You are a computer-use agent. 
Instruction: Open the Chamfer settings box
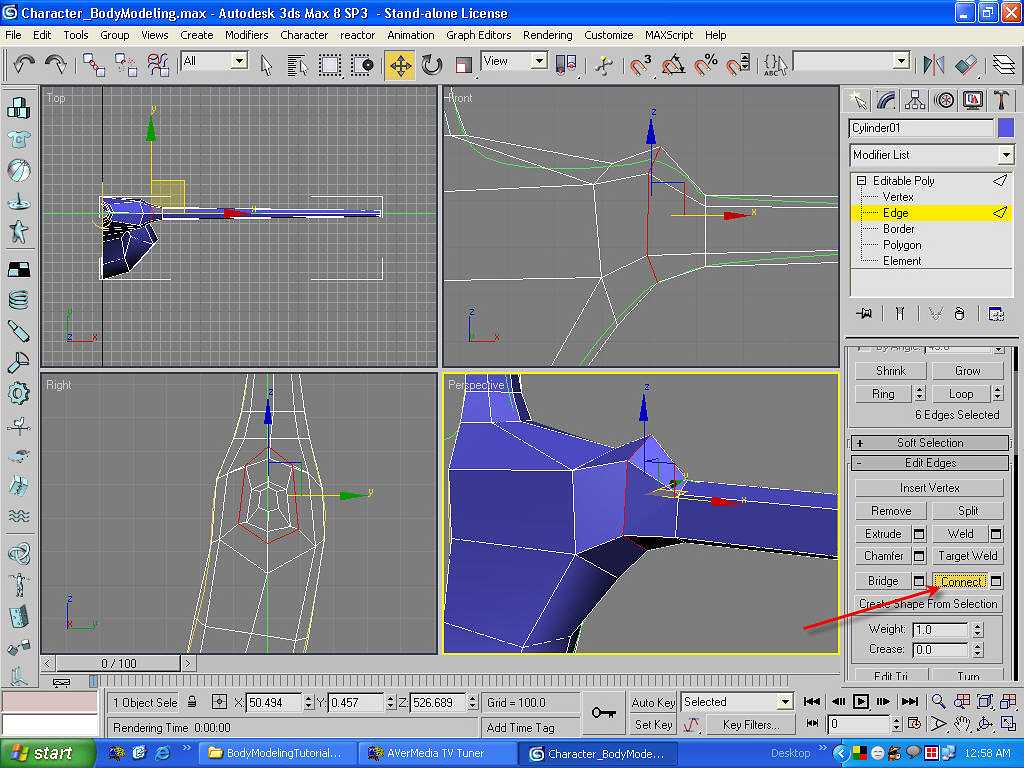pos(919,556)
